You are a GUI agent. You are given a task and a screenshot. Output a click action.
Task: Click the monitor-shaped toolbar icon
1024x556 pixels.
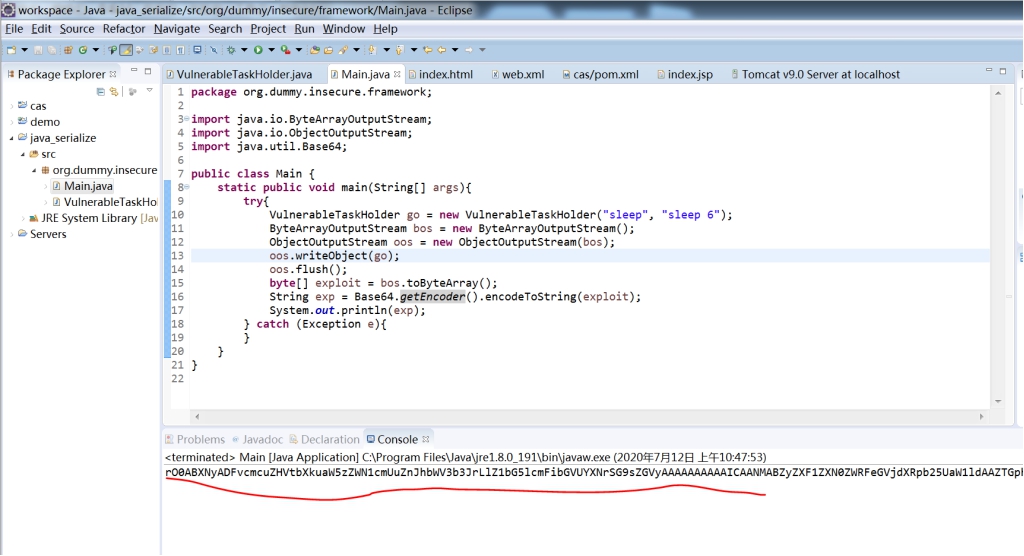pyautogui.click(x=197, y=50)
